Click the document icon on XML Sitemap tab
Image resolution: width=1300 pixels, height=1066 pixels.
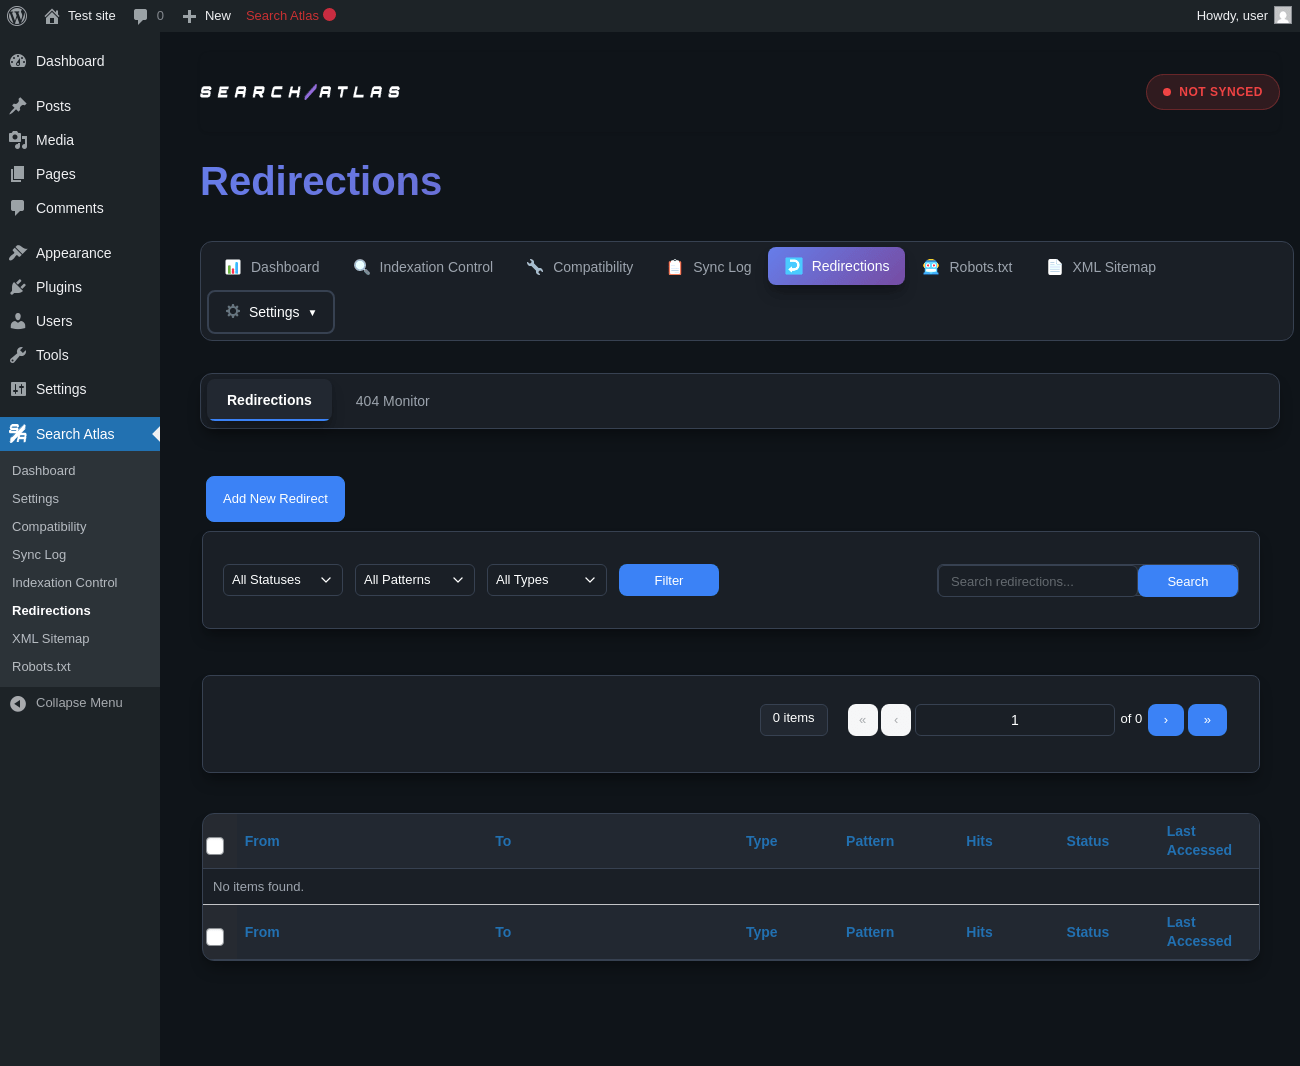click(1055, 267)
